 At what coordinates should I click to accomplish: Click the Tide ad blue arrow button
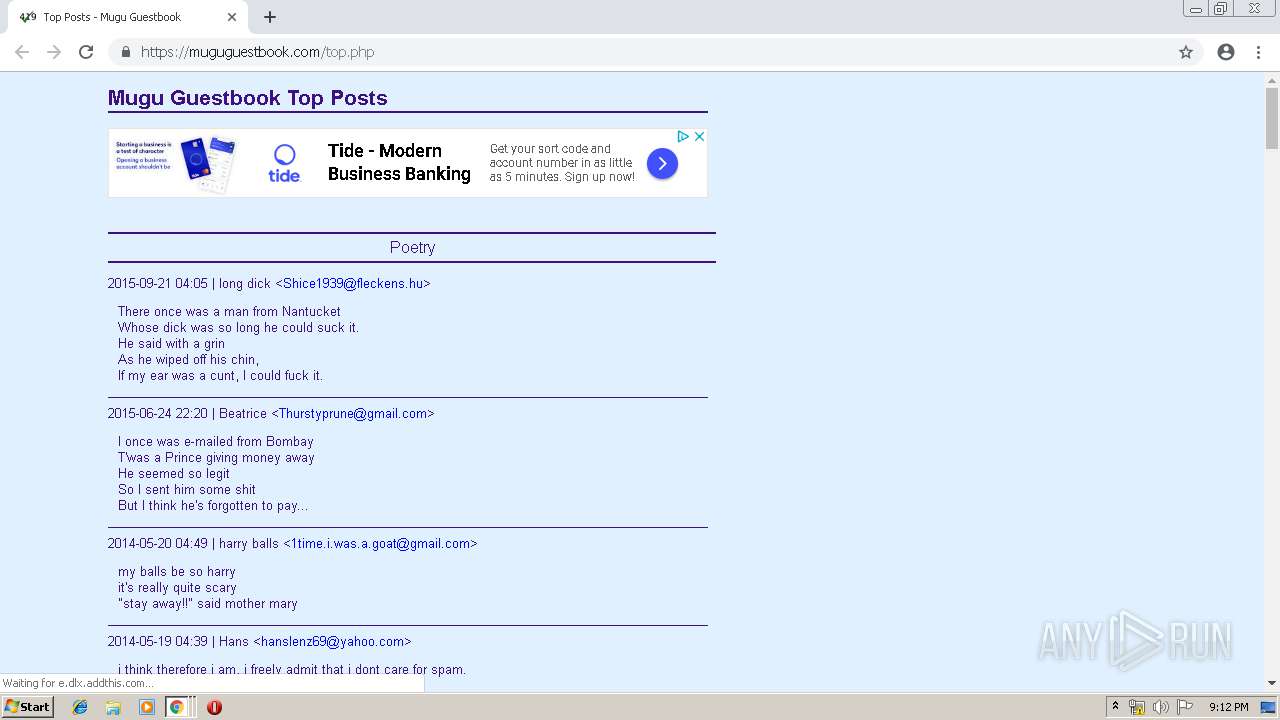tap(662, 163)
